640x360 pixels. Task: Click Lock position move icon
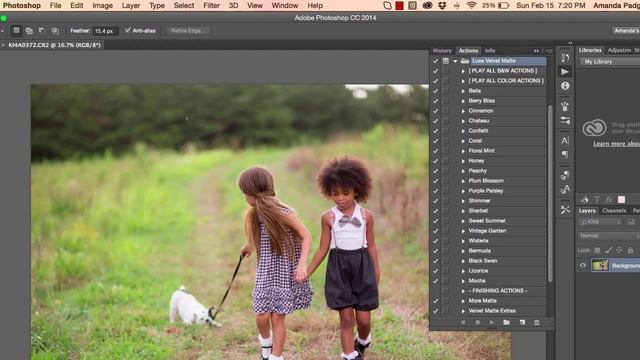619,250
